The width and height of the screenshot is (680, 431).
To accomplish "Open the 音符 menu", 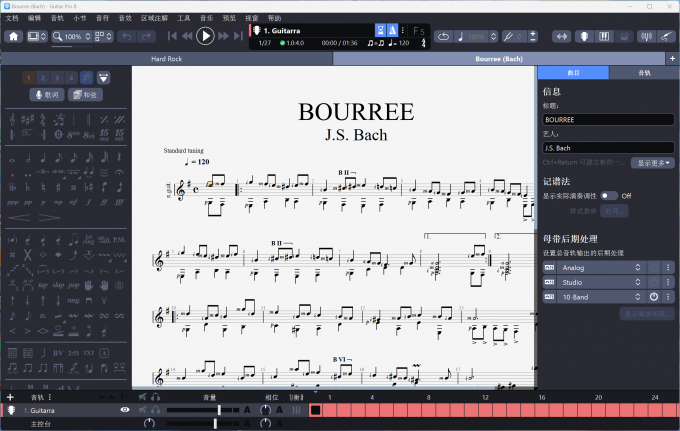I will pos(102,18).
